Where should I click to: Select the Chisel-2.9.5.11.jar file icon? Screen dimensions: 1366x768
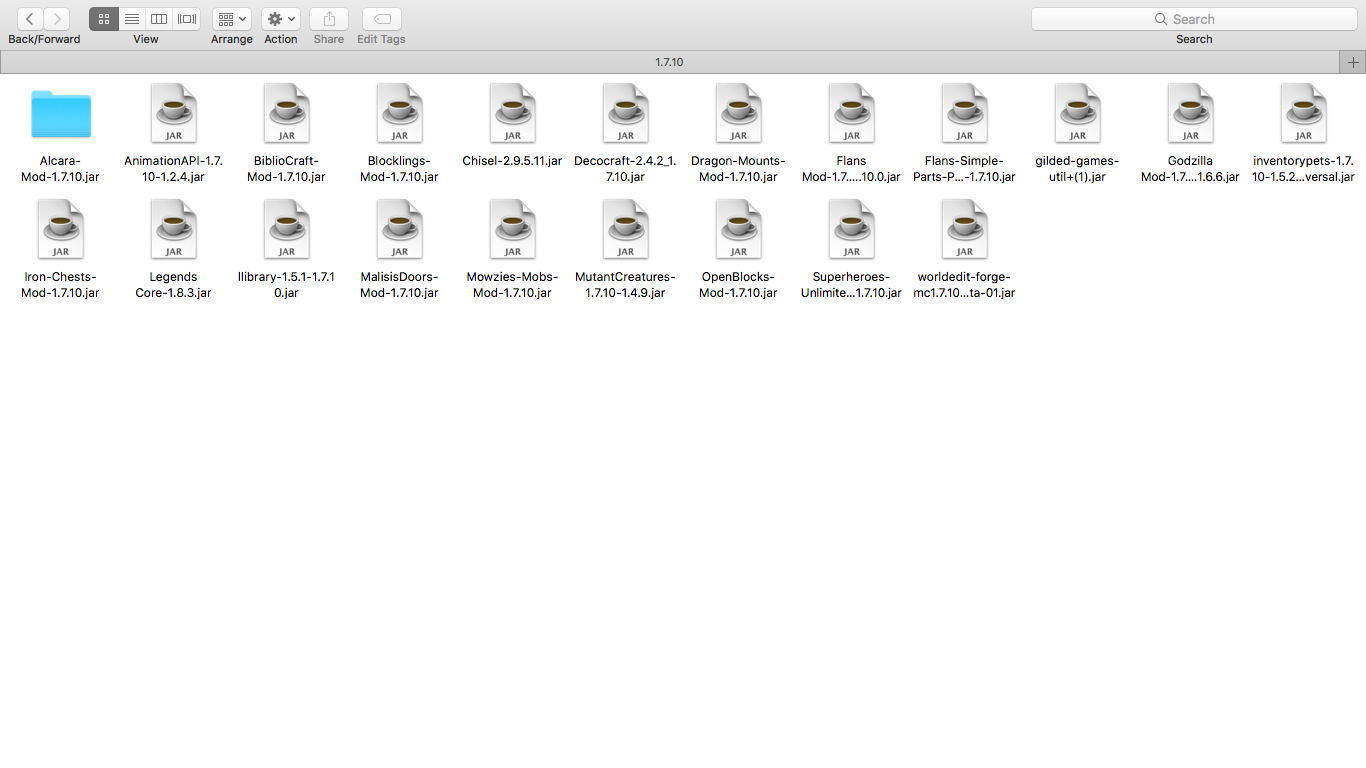pos(513,113)
